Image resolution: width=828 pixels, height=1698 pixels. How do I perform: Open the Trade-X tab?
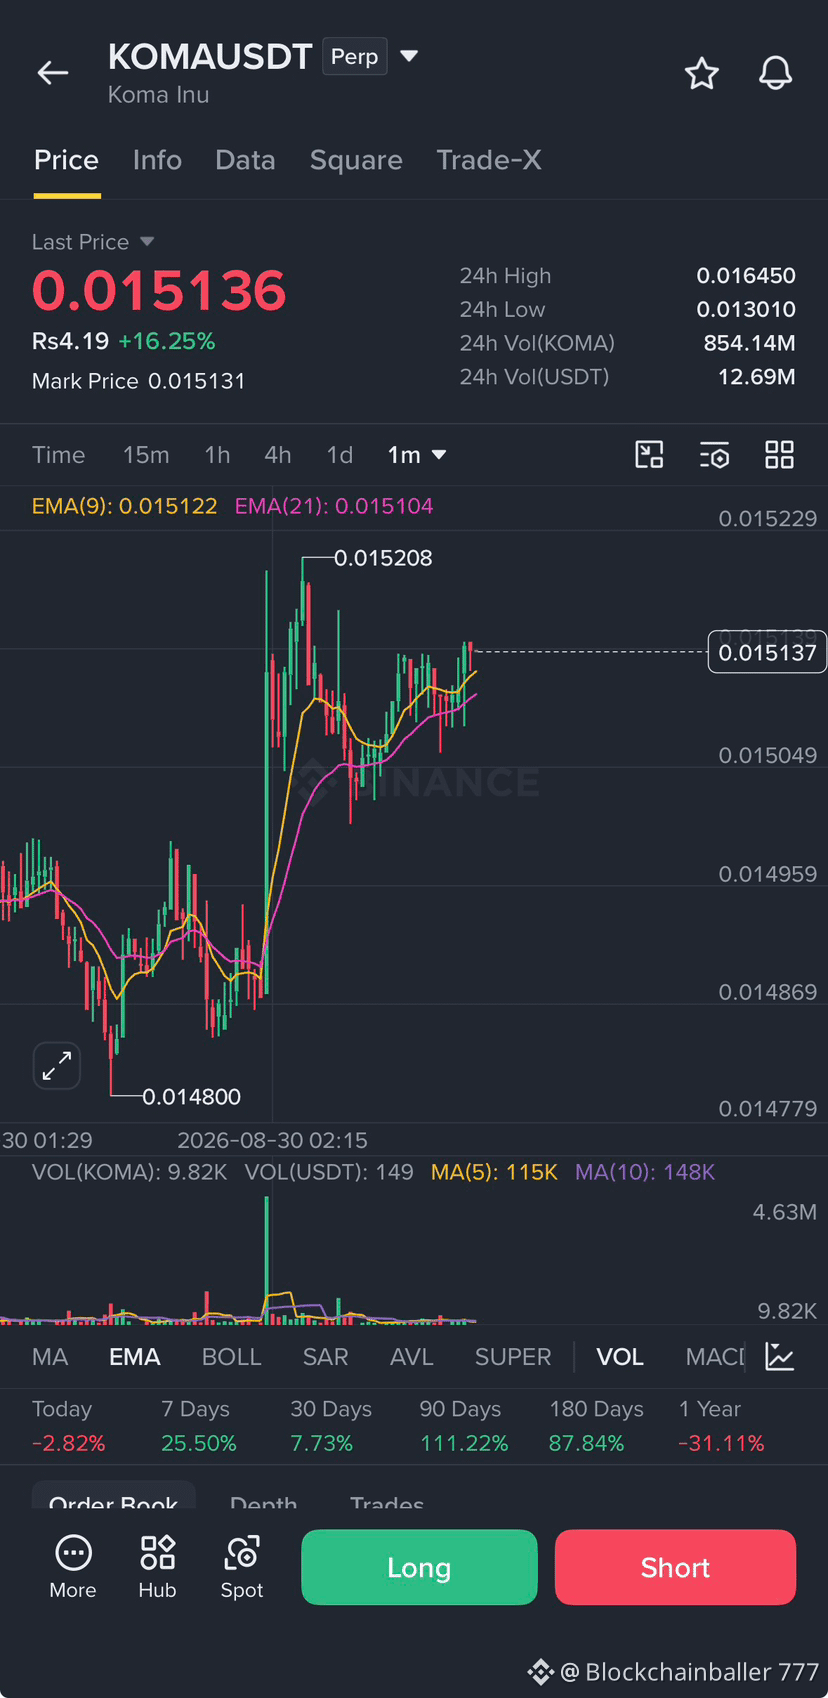(x=489, y=160)
